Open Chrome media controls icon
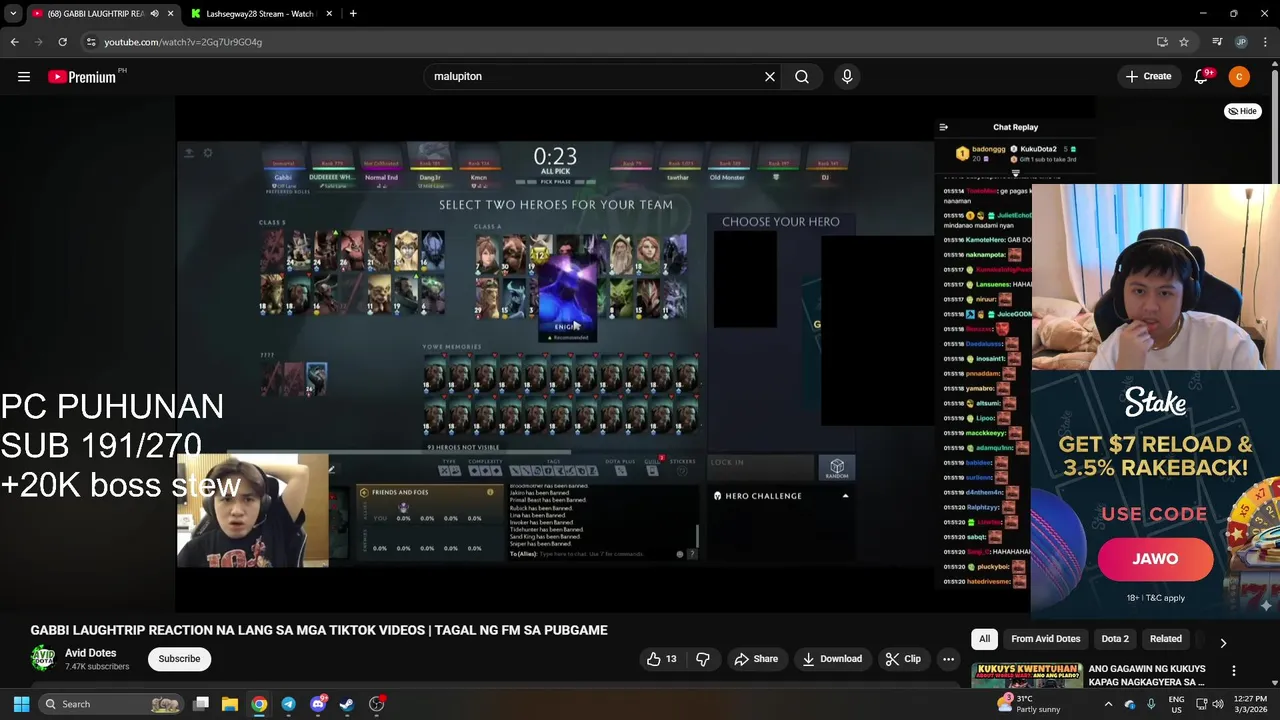 (x=1217, y=42)
